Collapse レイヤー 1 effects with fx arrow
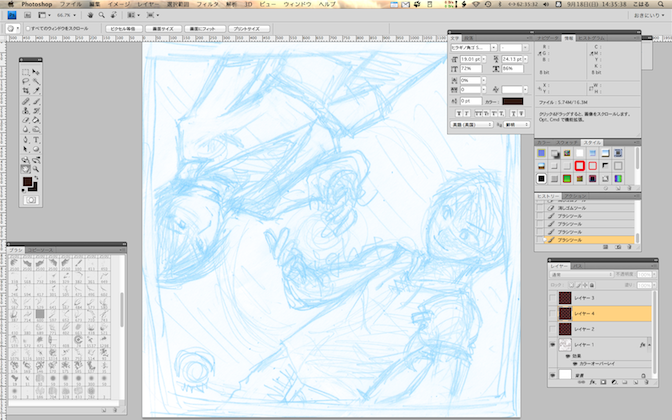Viewport: 672px width, 420px height. pyautogui.click(x=649, y=345)
